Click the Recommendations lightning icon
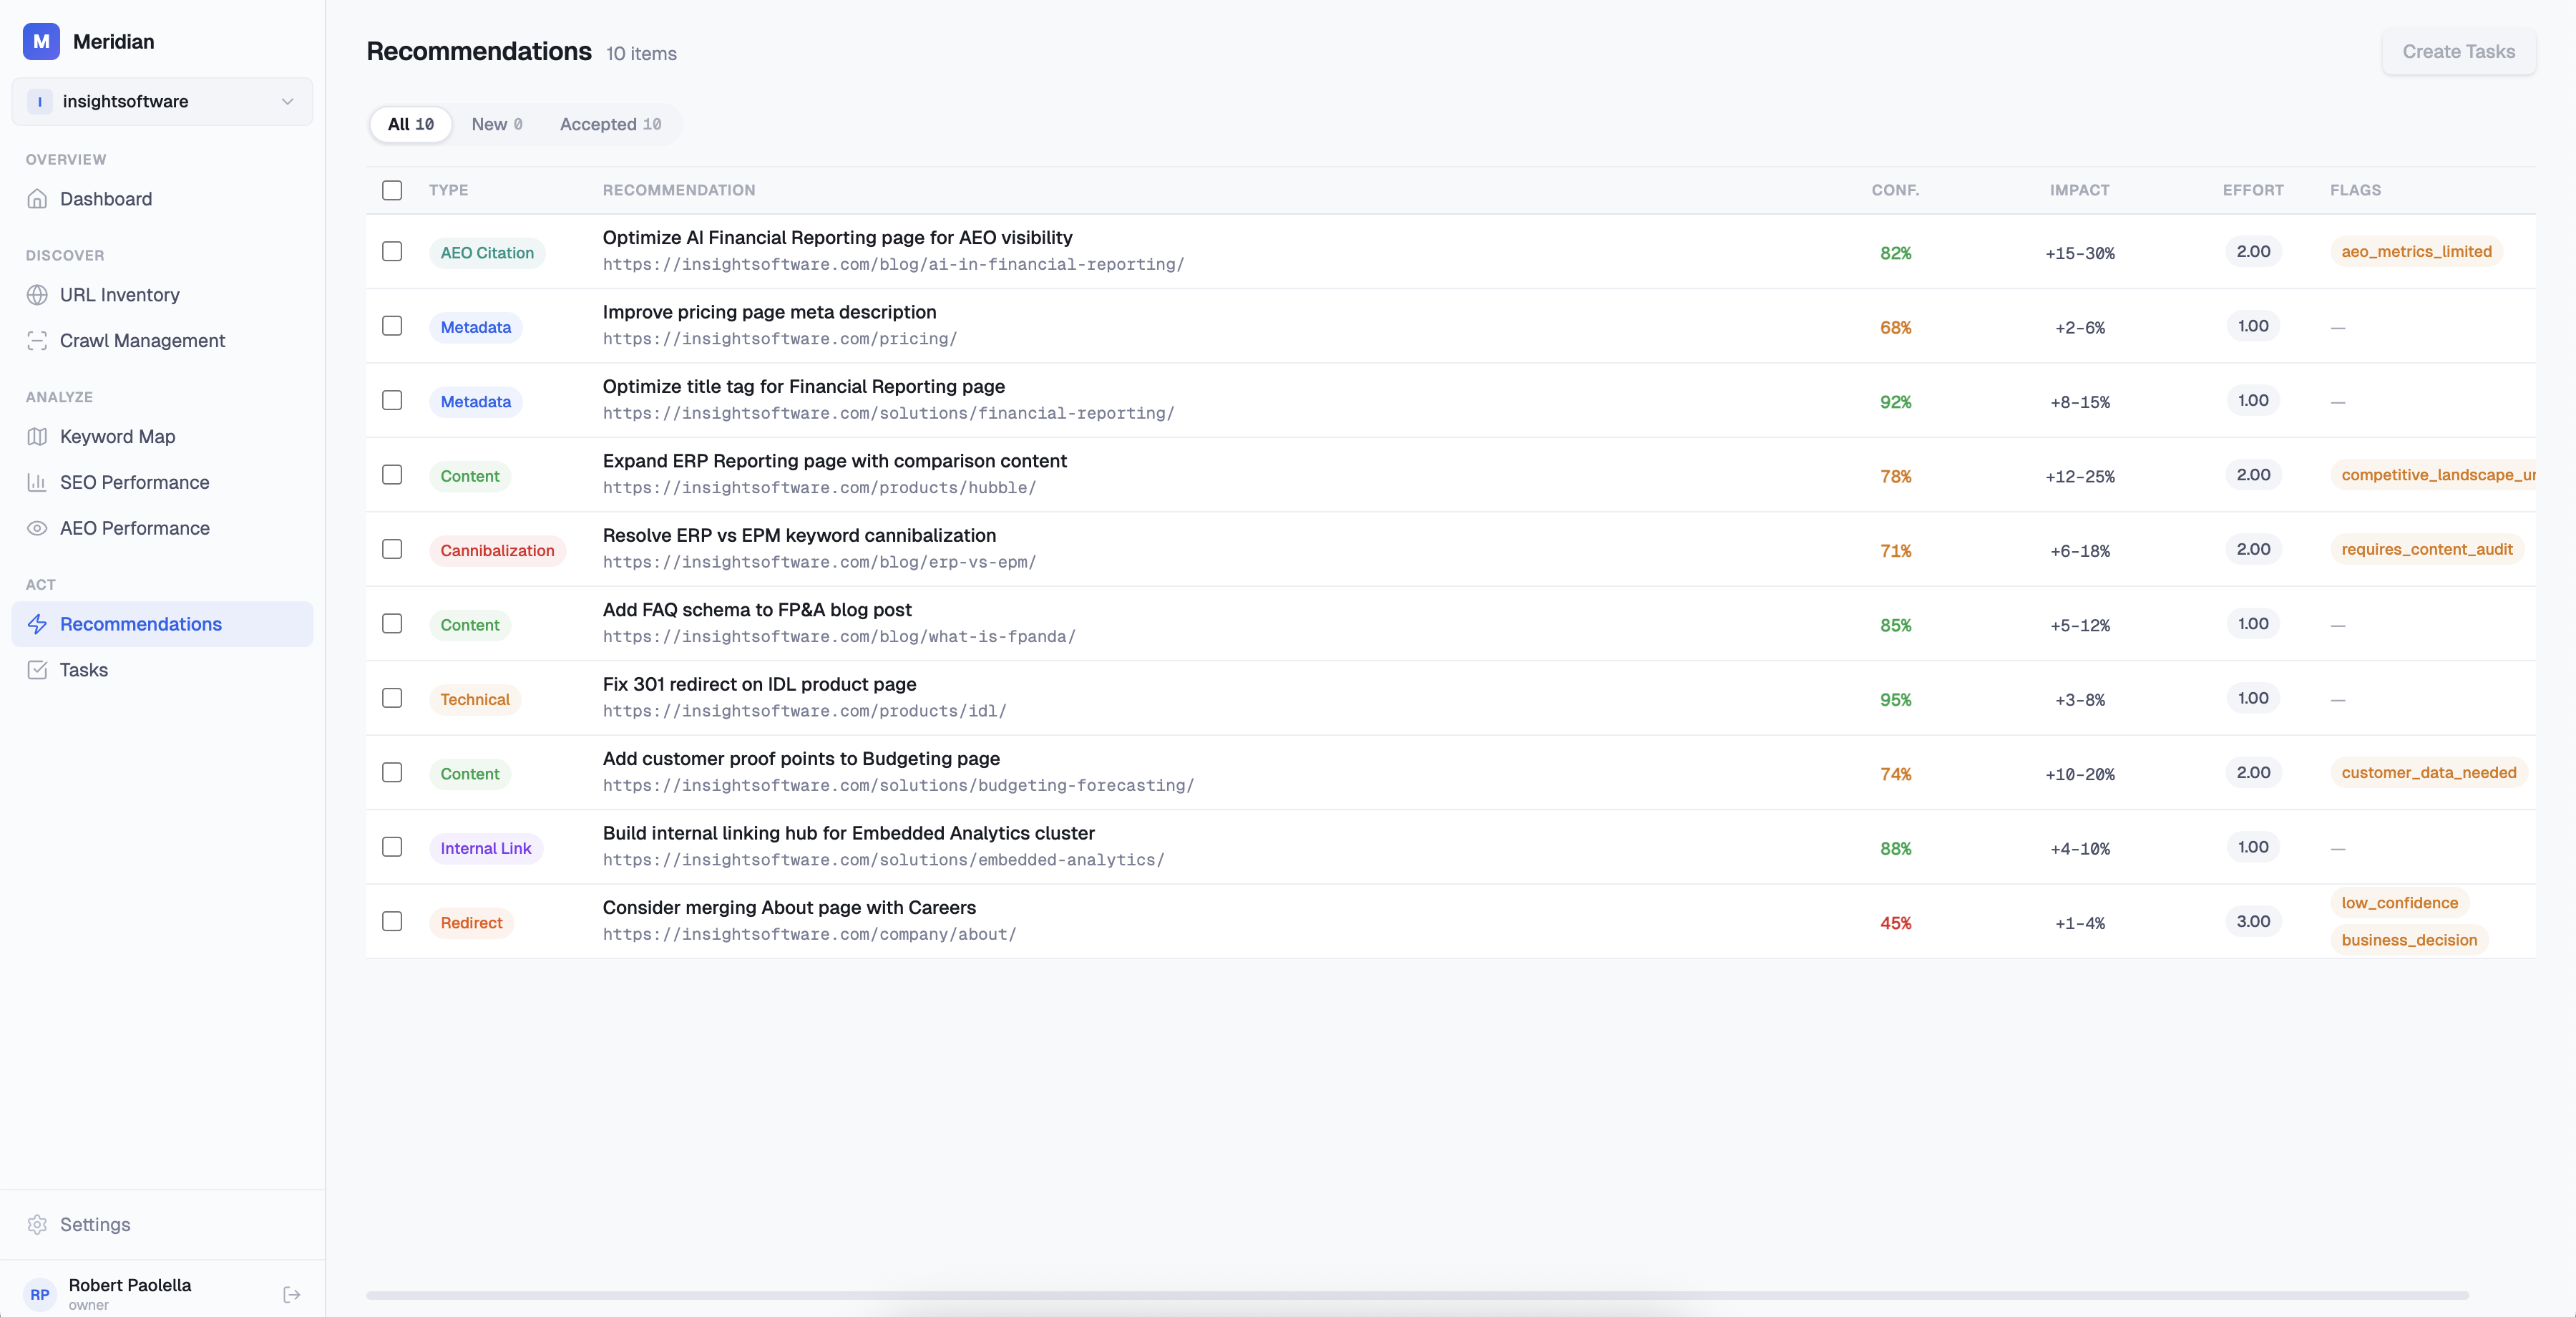The height and width of the screenshot is (1317, 2576). [37, 625]
